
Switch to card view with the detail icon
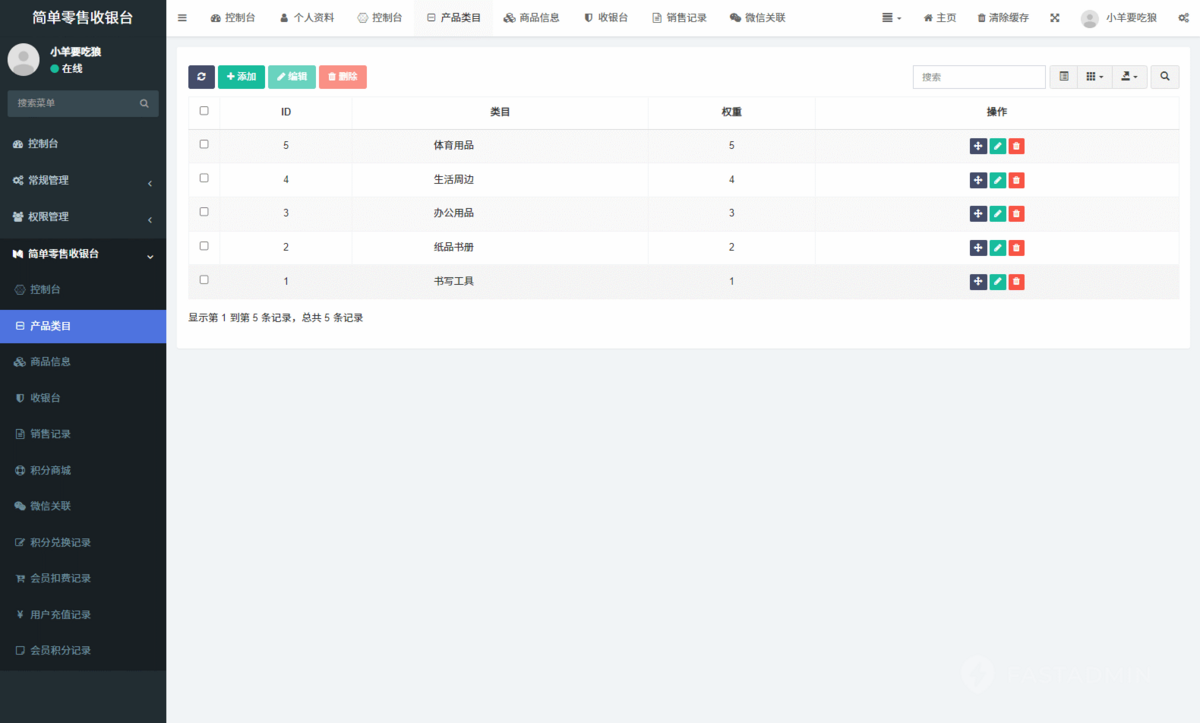[x=1063, y=76]
